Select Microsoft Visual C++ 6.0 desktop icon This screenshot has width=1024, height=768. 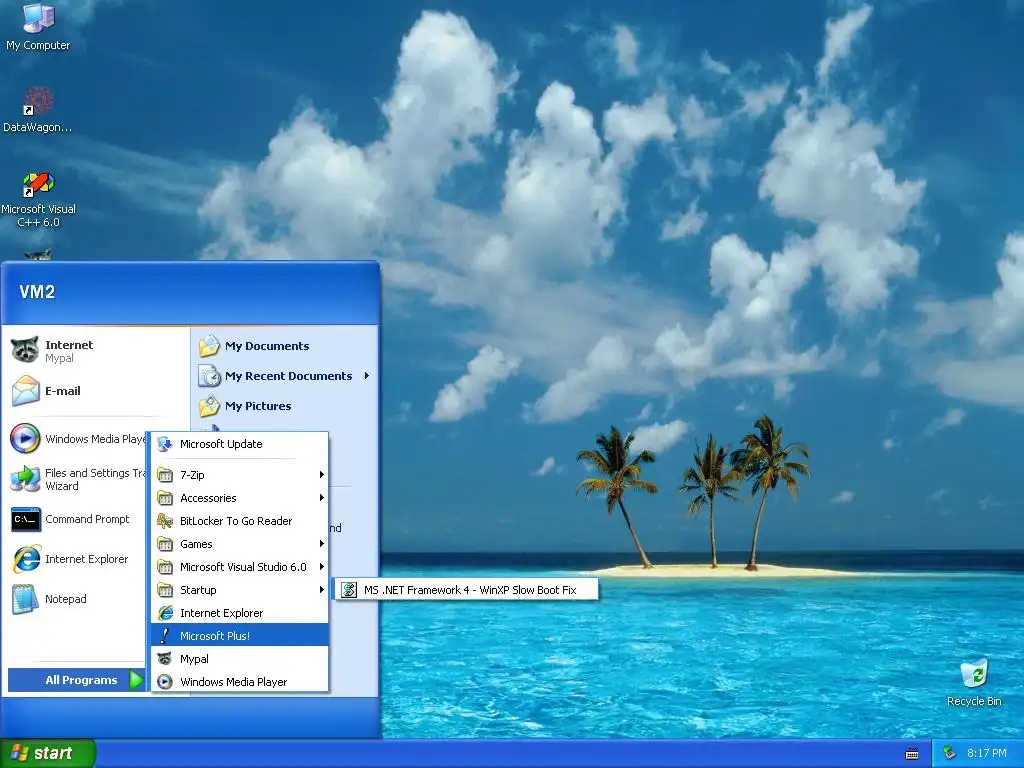pos(38,184)
